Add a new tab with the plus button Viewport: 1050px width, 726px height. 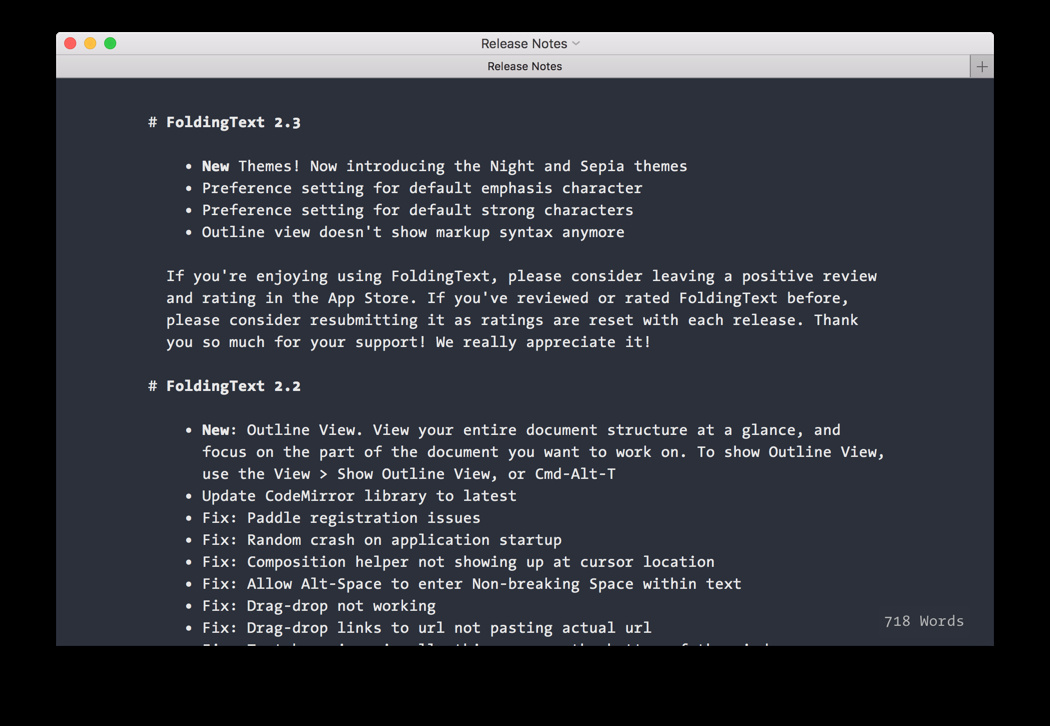point(982,66)
